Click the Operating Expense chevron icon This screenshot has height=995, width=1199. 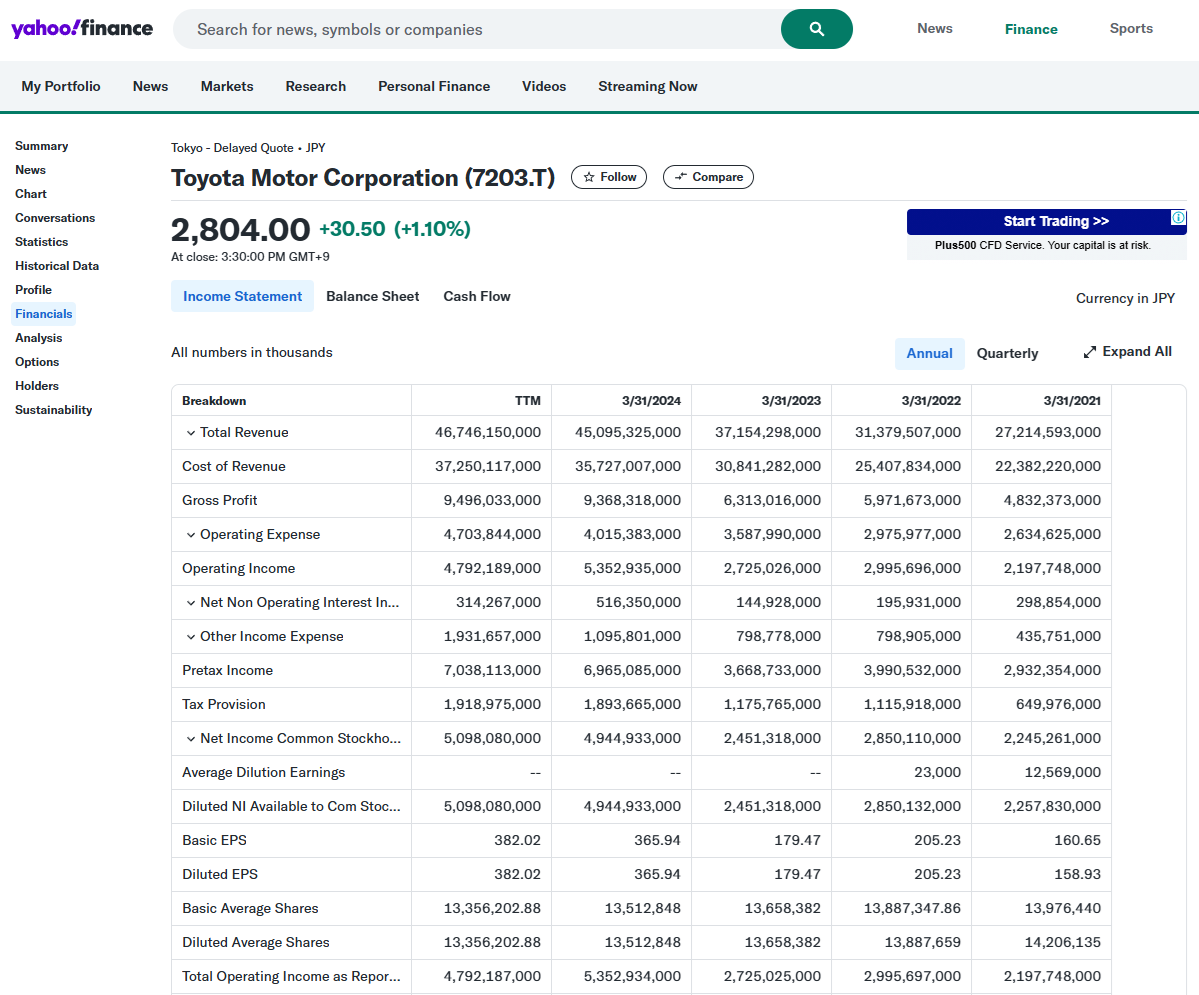point(191,534)
